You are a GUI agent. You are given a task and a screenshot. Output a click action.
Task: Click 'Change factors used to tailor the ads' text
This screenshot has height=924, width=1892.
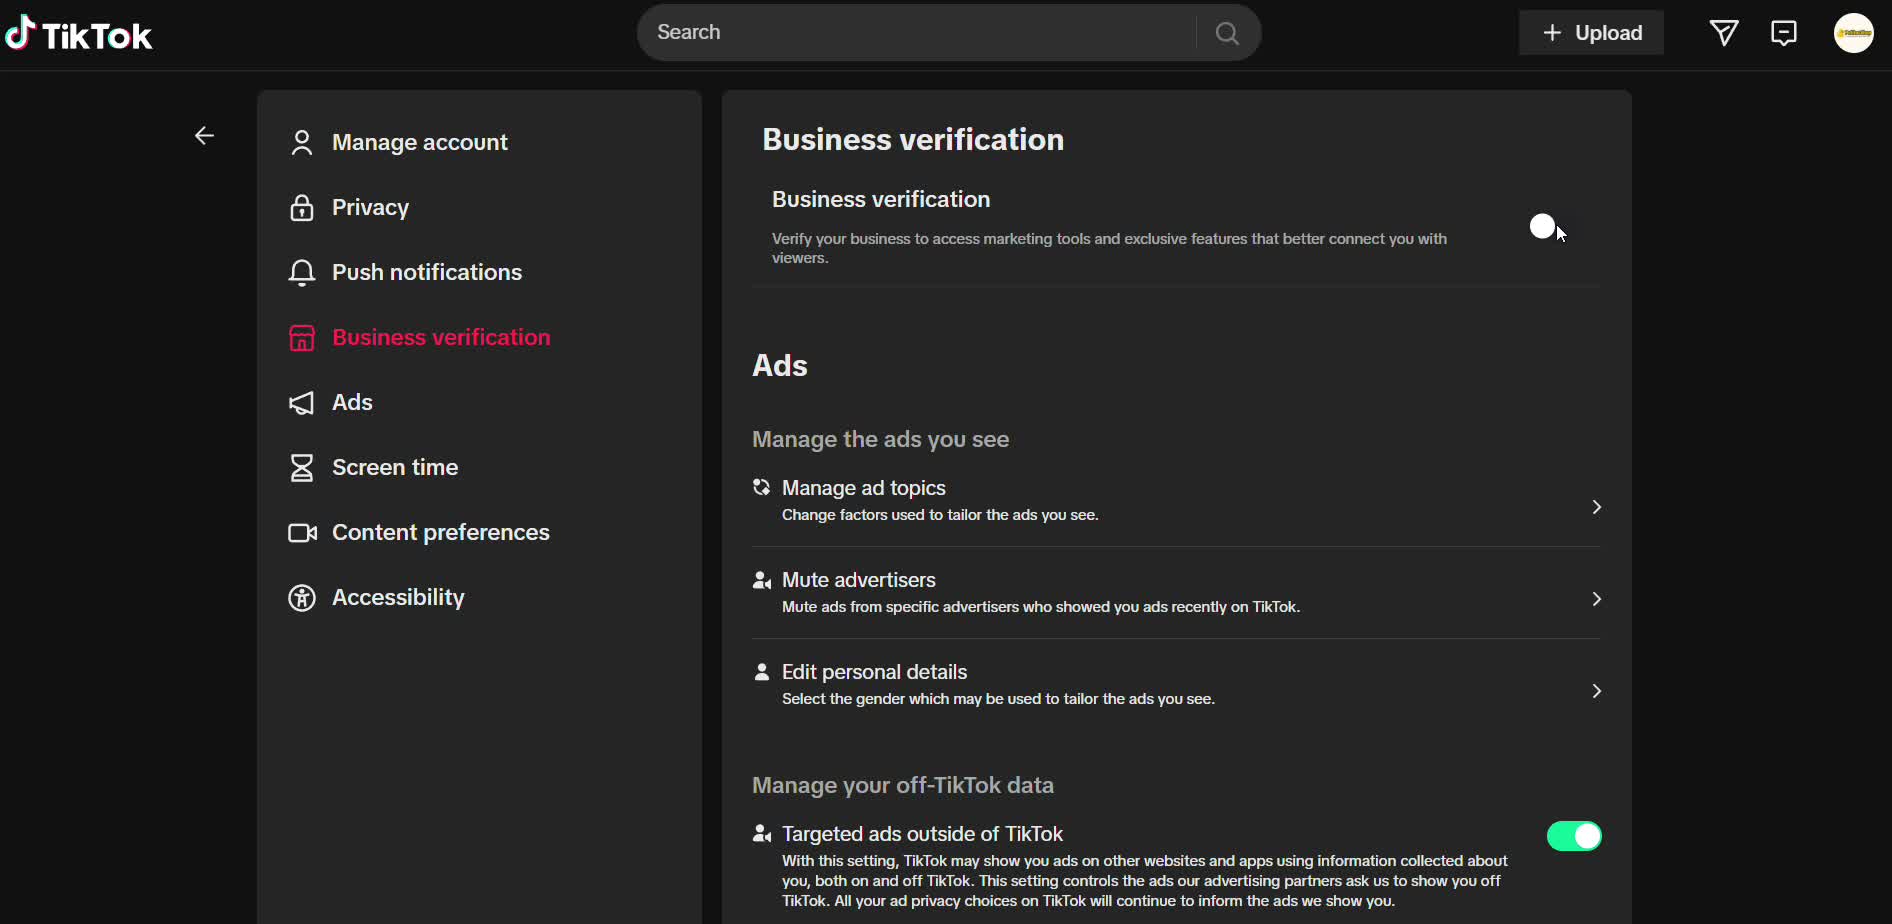[940, 515]
